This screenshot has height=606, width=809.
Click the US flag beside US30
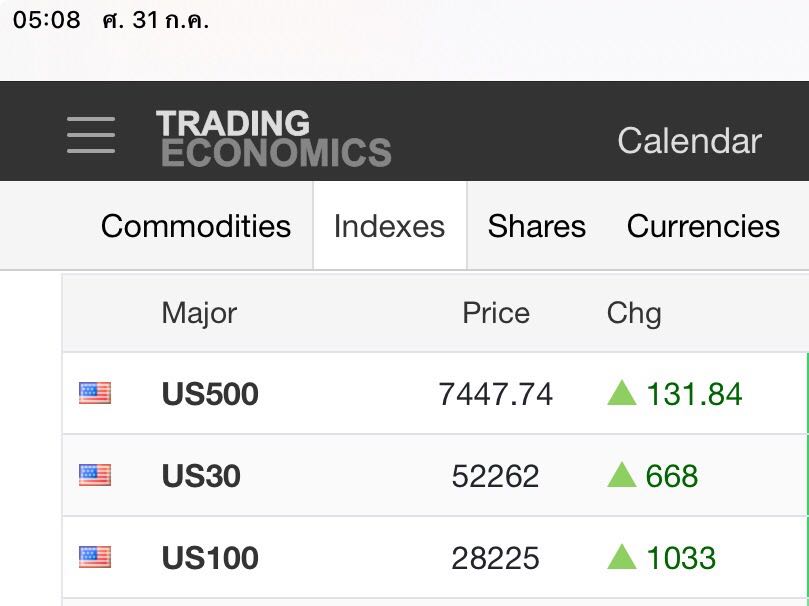pos(95,475)
